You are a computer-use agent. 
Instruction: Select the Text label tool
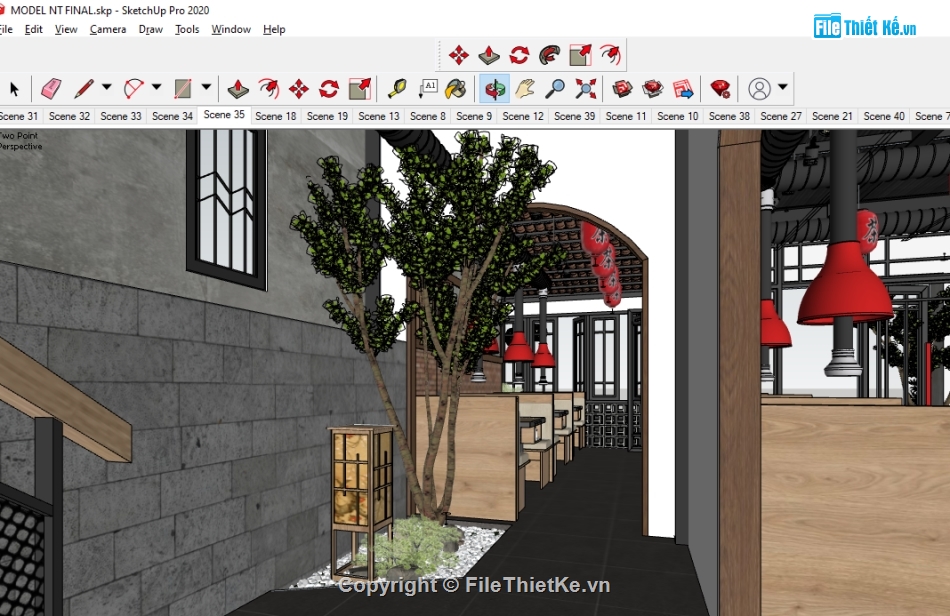tap(428, 89)
